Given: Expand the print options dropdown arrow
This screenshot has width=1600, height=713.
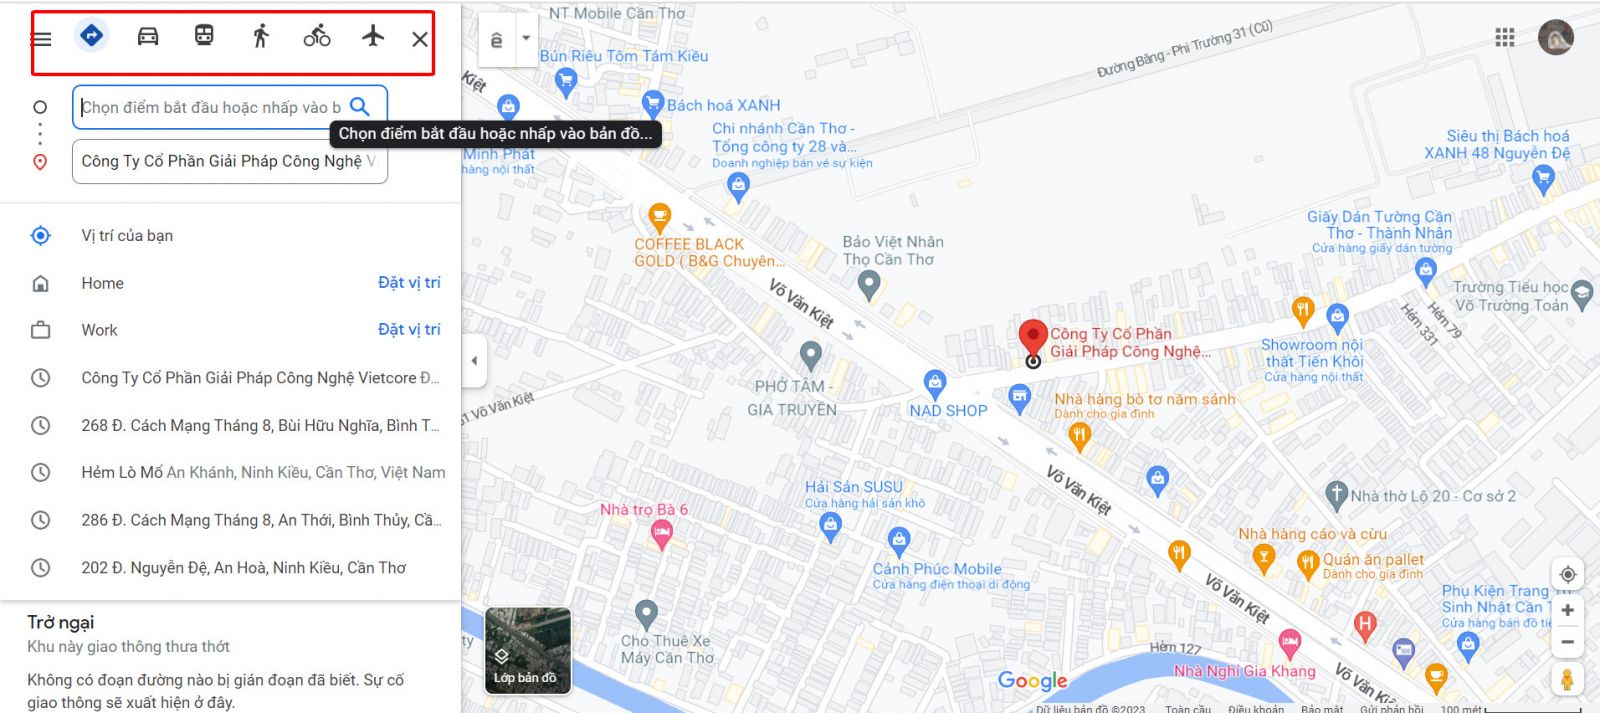Looking at the screenshot, I should point(526,39).
